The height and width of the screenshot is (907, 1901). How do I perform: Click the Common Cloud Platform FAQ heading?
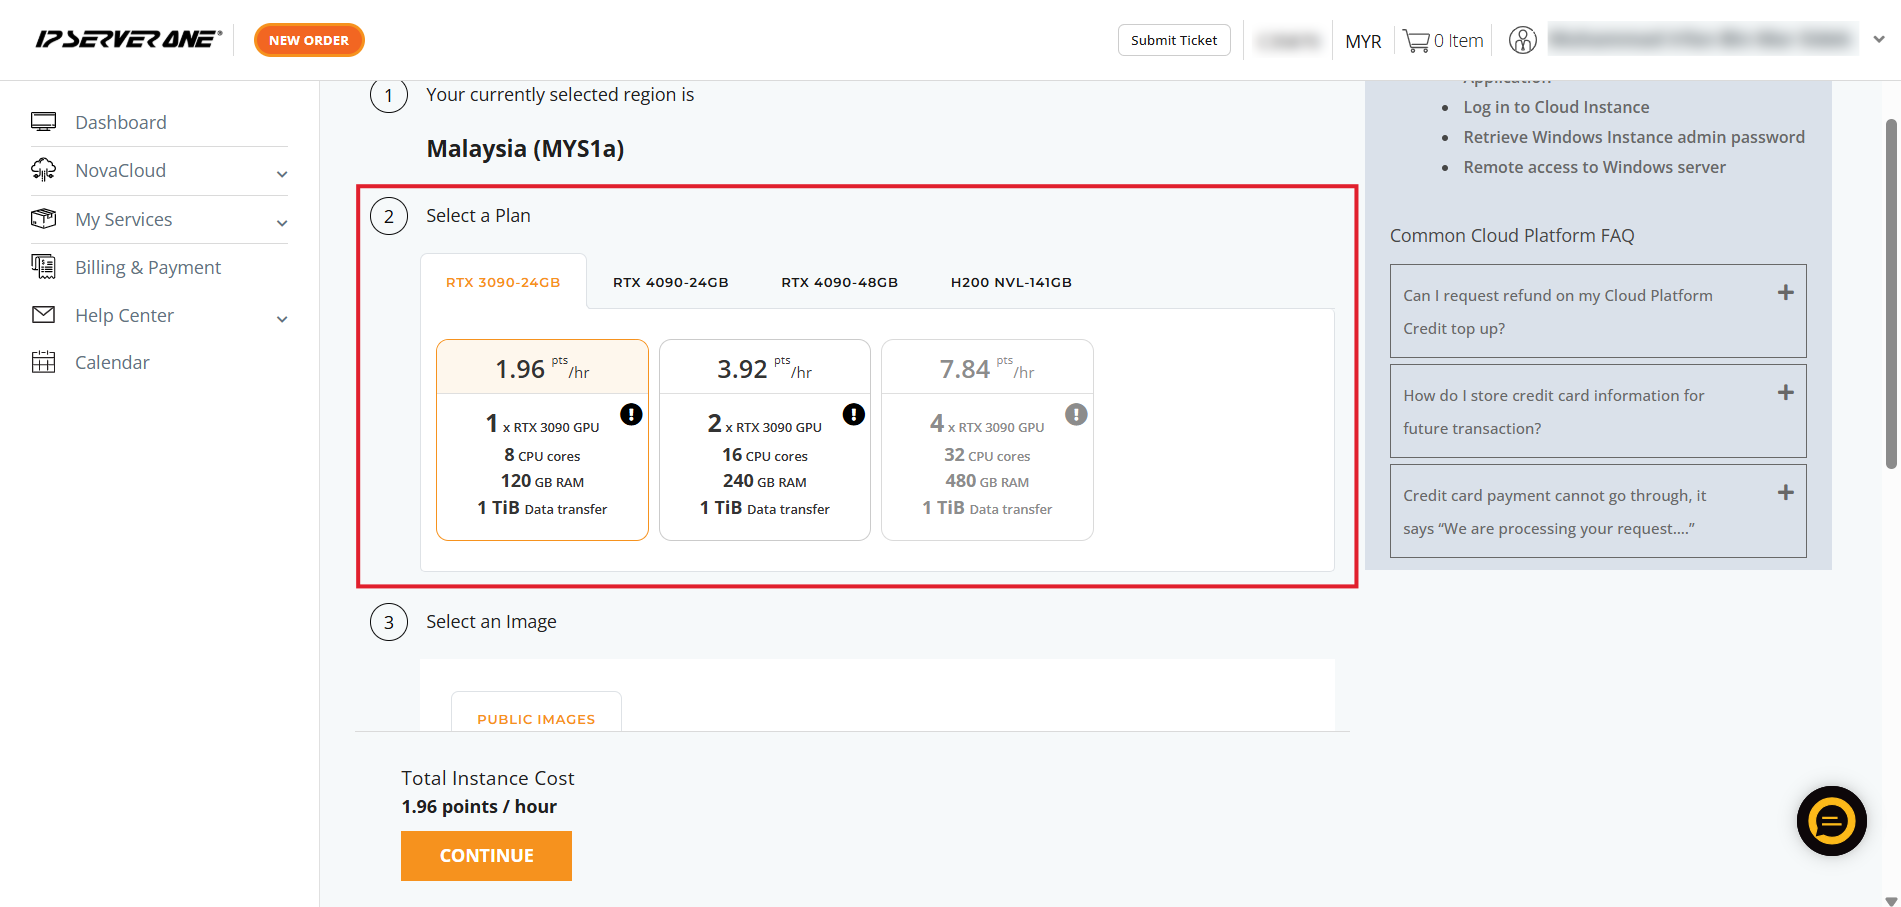tap(1512, 236)
